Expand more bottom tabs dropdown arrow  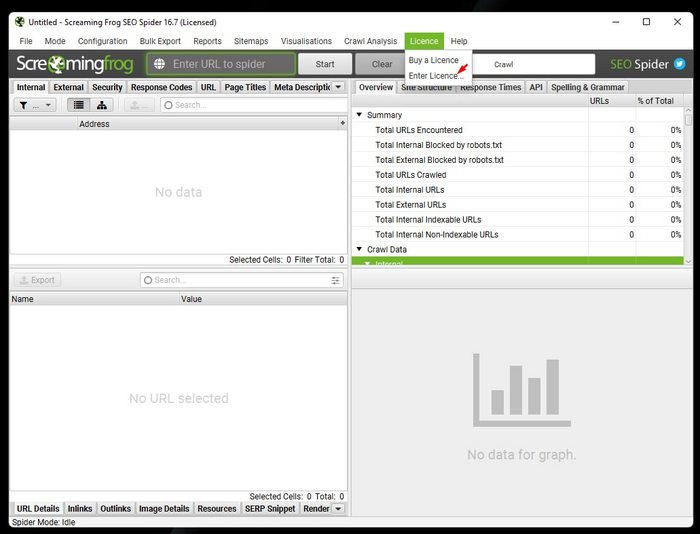(338, 509)
